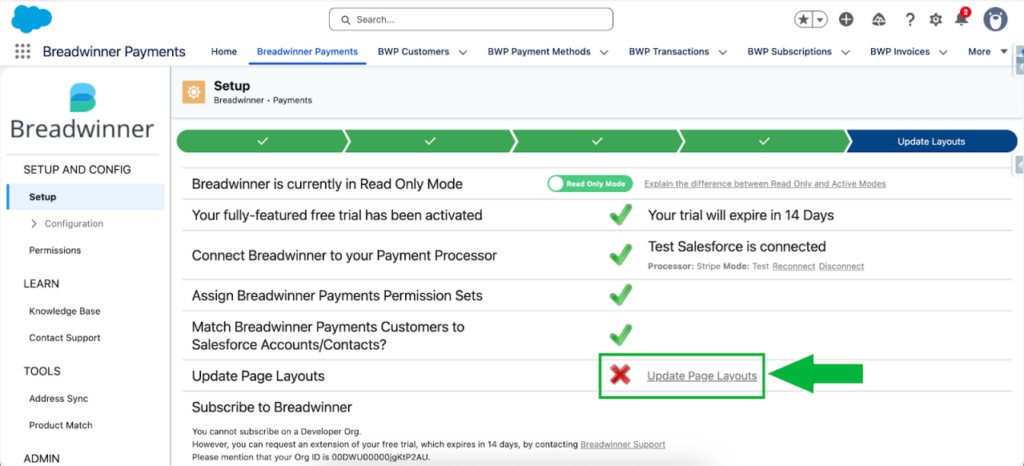Image resolution: width=1024 pixels, height=466 pixels.
Task: Switch to the BWP Payment Methods tab
Action: click(x=539, y=52)
